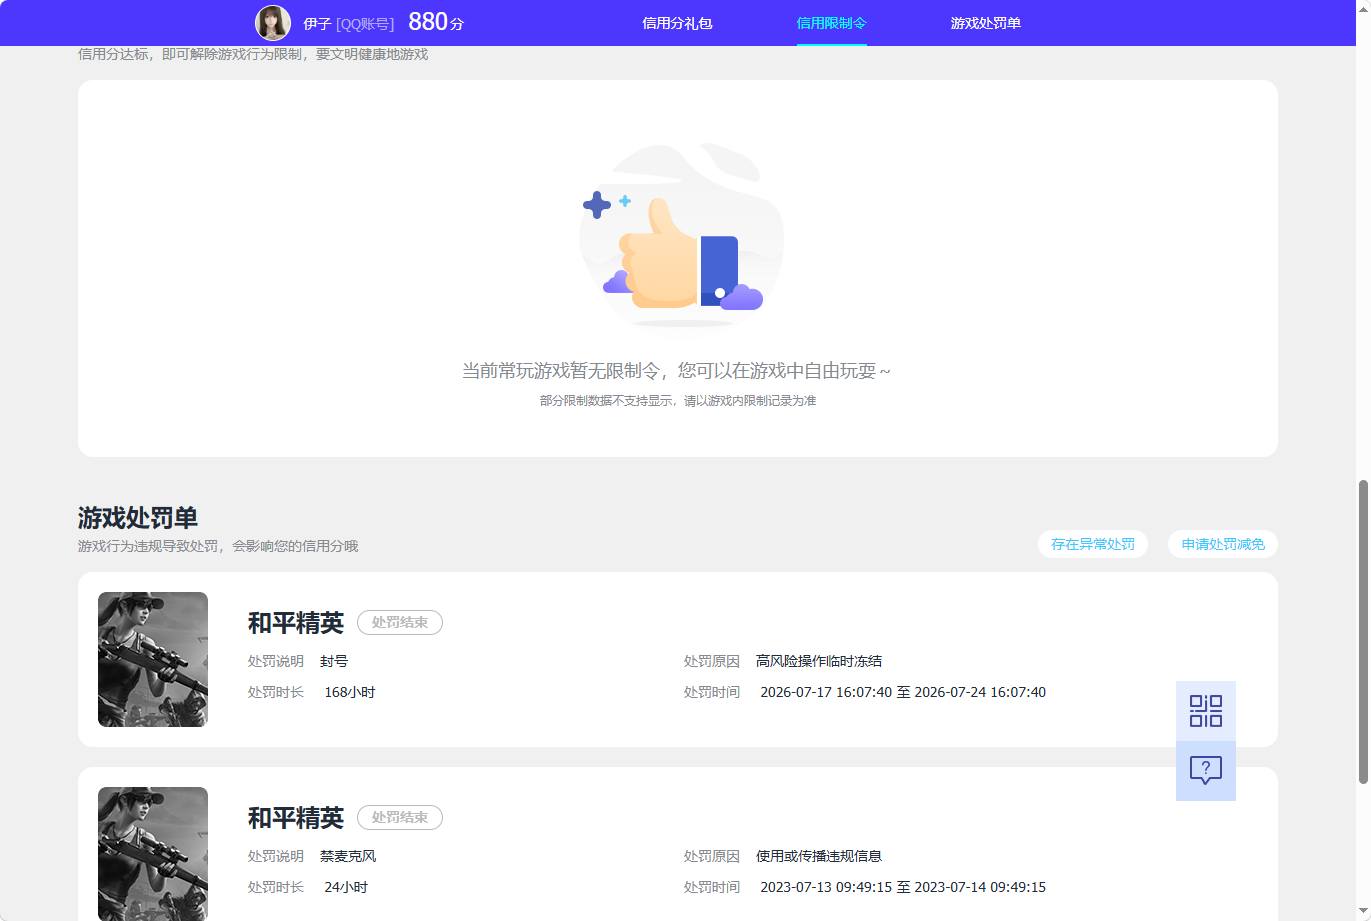Viewport: 1371px width, 921px height.
Task: Click the 当前常玩游戏暂无限制令 message
Action: (676, 371)
